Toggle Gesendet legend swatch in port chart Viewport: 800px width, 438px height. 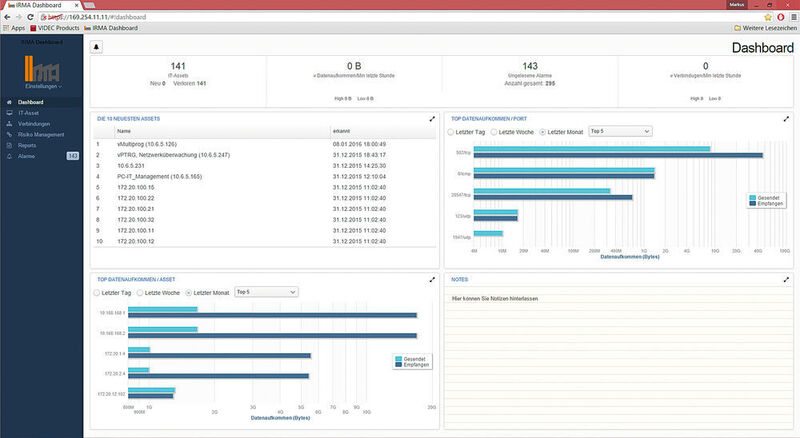point(752,198)
